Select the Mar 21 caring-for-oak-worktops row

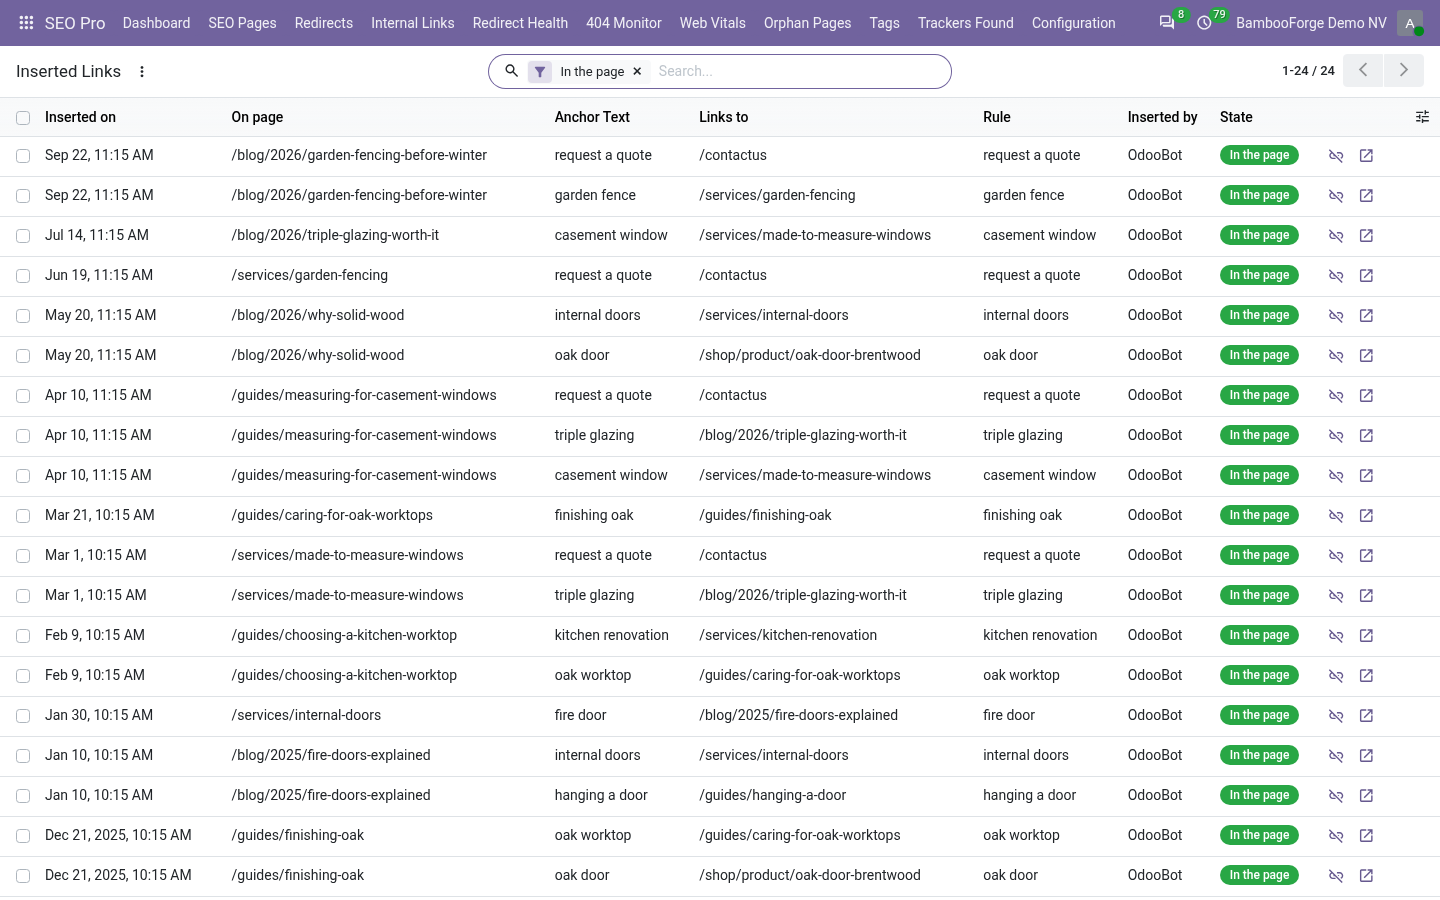coord(23,516)
